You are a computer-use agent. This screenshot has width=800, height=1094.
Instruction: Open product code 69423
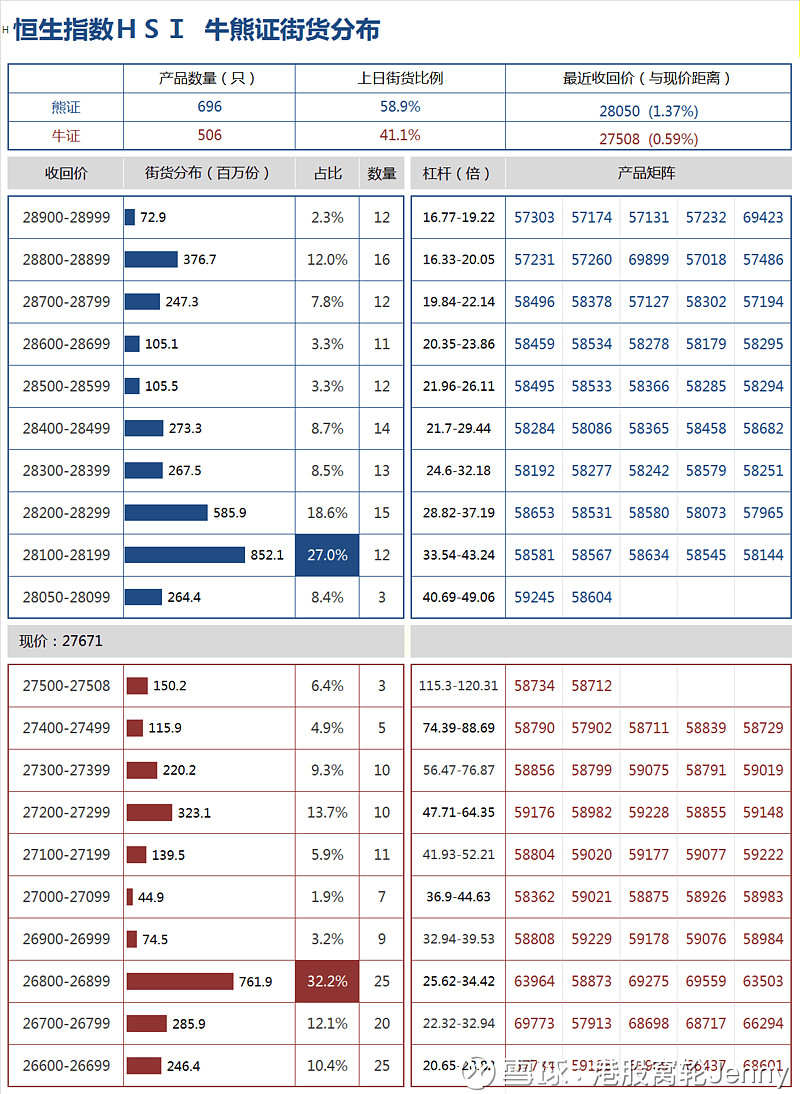(763, 218)
